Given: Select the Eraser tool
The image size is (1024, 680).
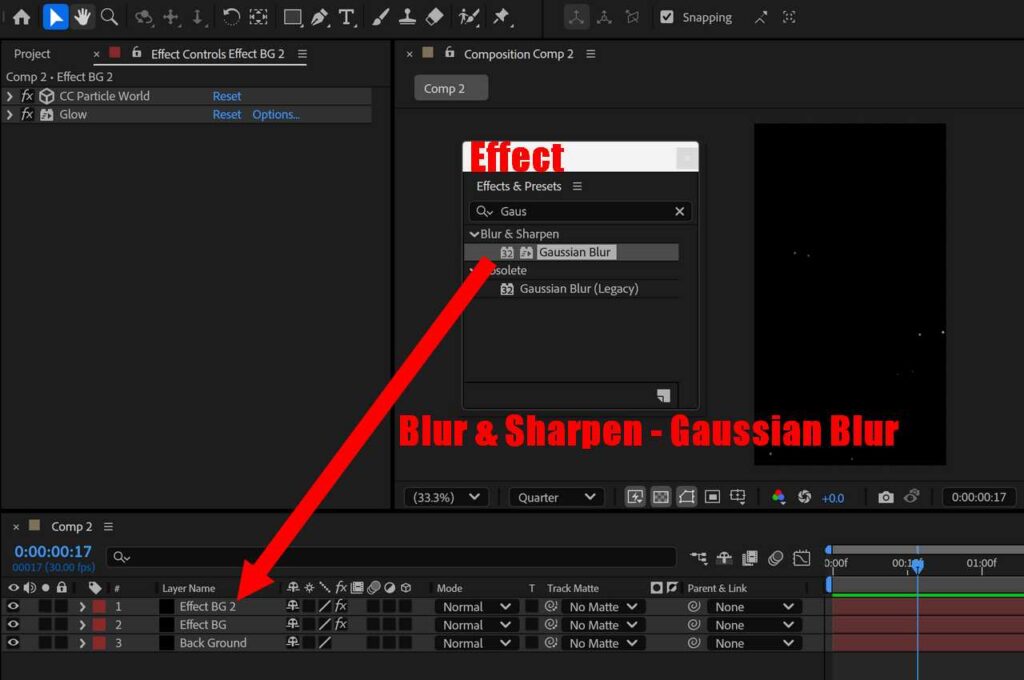Looking at the screenshot, I should [435, 17].
